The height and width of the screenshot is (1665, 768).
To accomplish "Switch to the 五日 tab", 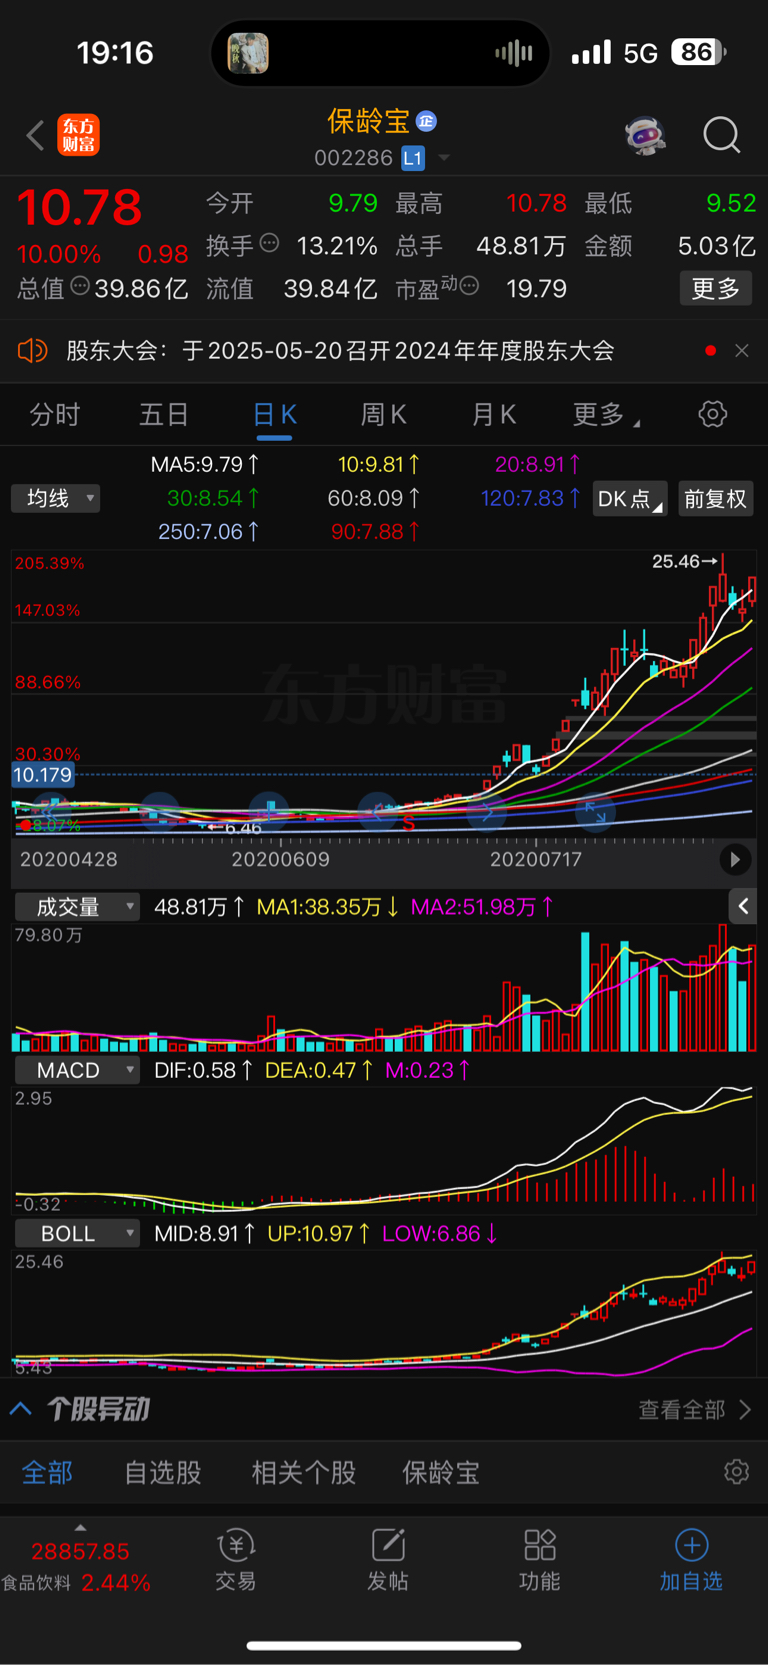I will tap(164, 414).
